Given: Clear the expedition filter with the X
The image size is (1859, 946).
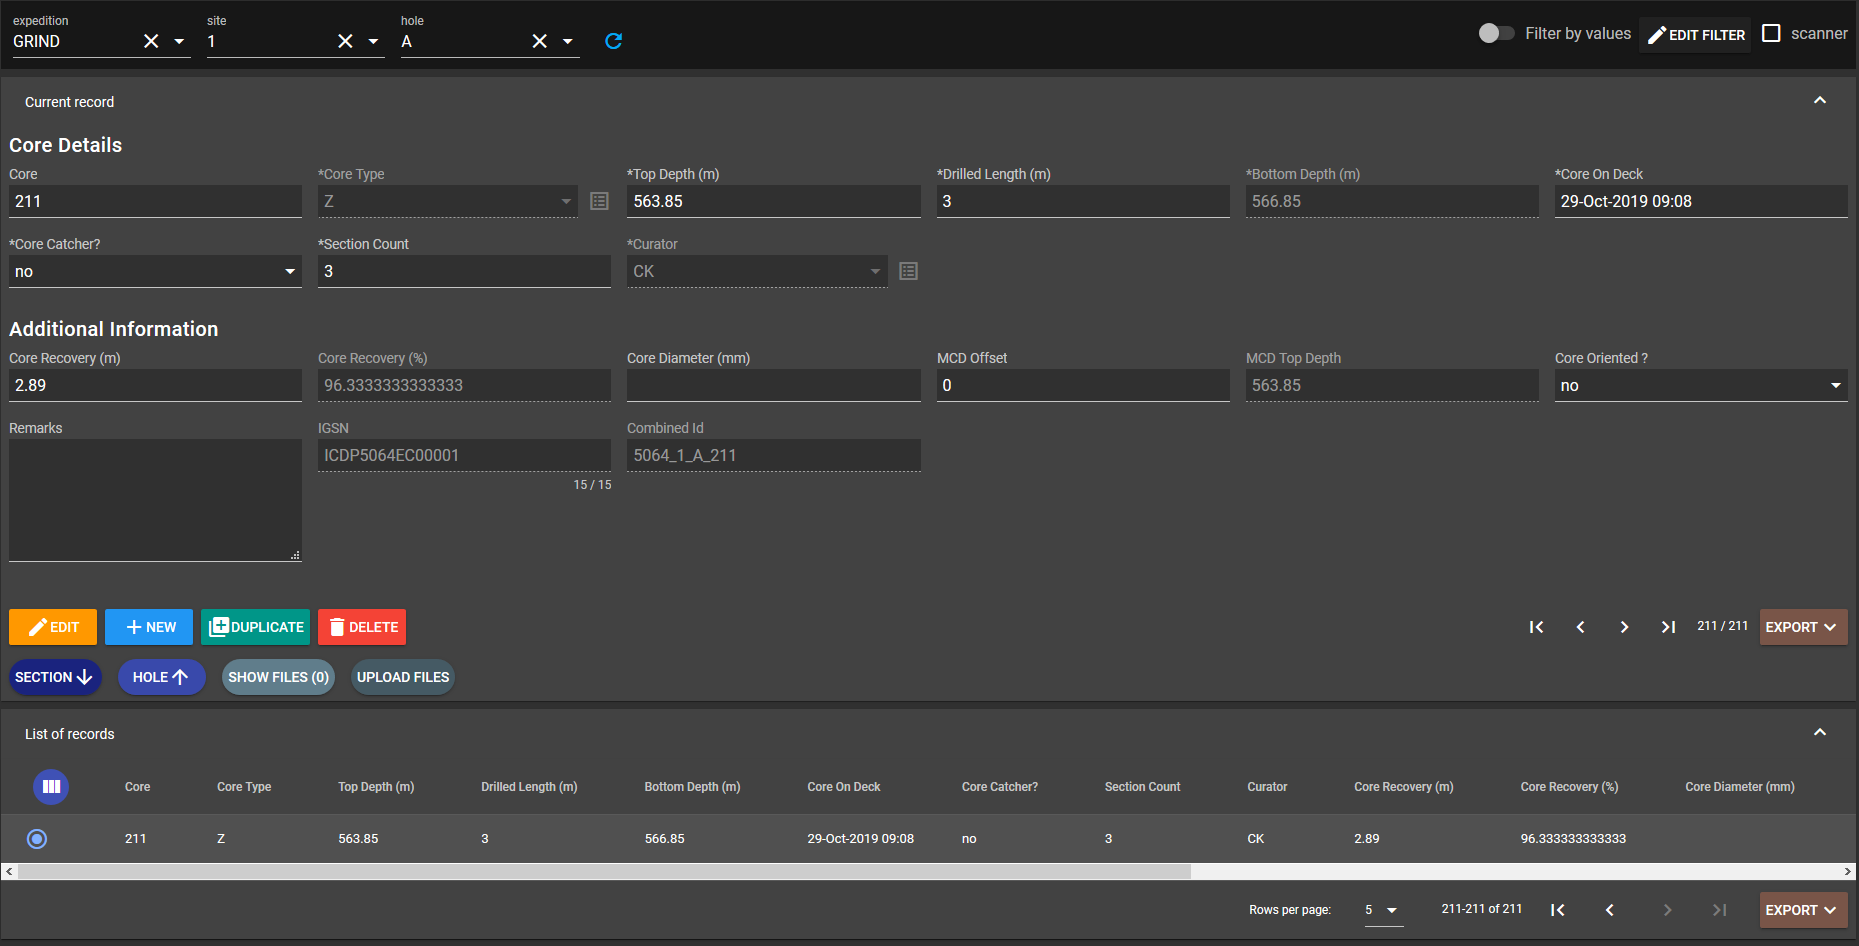Looking at the screenshot, I should point(151,41).
